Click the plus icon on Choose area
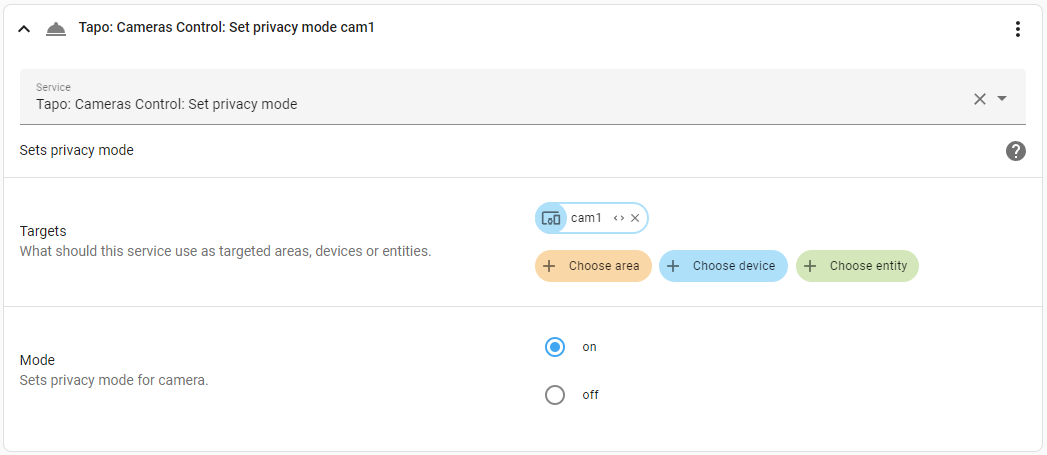 (x=549, y=266)
